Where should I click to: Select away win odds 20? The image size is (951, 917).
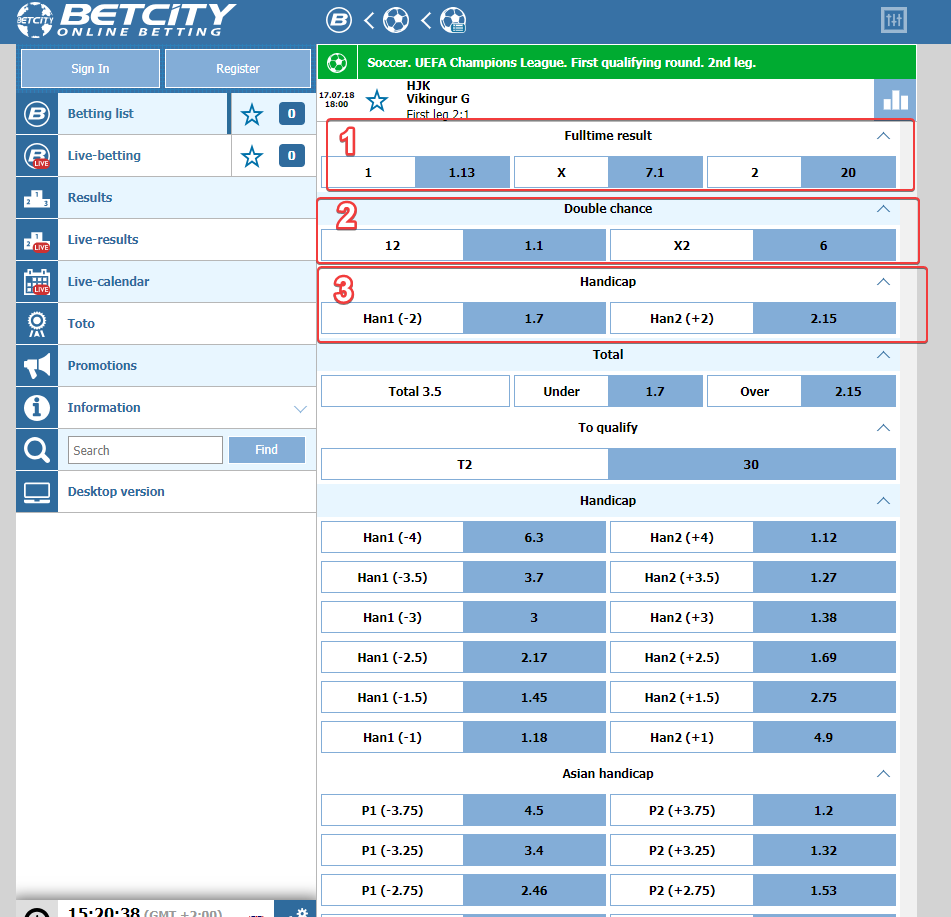848,172
